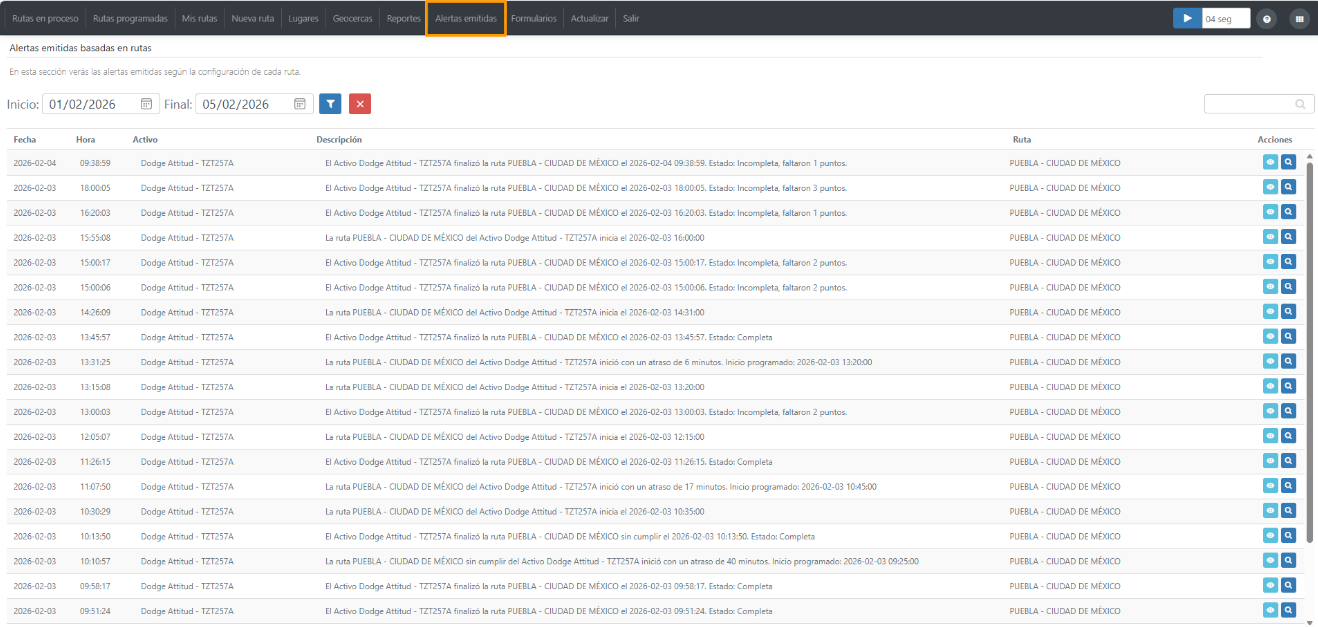
Task: Start the auto-refresh play button
Action: point(1187,18)
